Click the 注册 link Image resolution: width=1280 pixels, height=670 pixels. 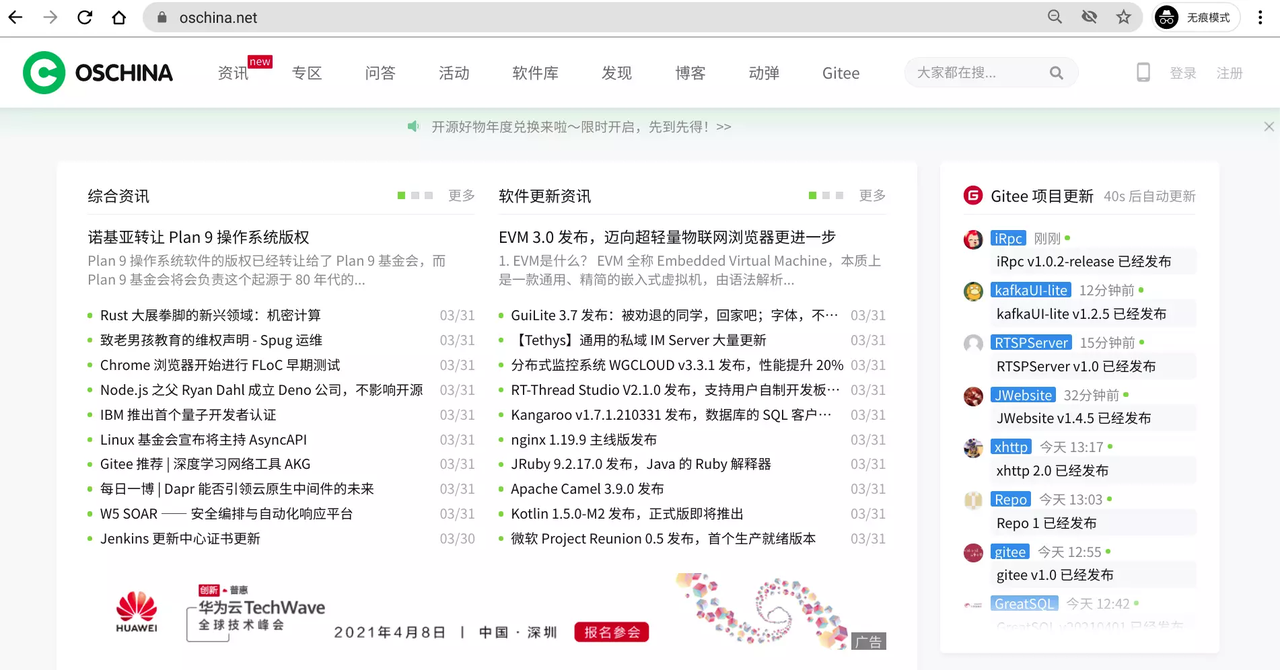(x=1229, y=73)
